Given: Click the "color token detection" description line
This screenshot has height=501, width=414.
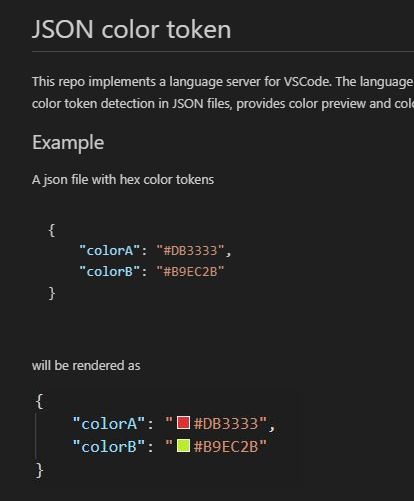Looking at the screenshot, I should coord(223,104).
